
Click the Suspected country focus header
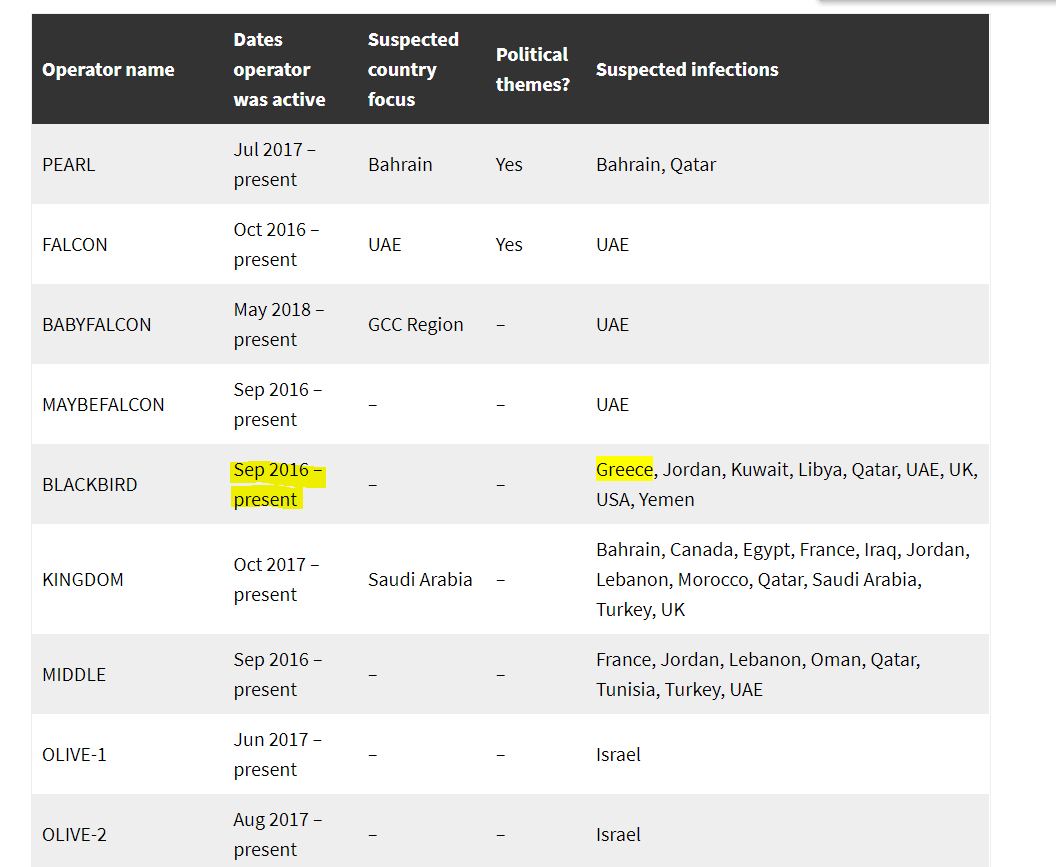click(x=414, y=69)
